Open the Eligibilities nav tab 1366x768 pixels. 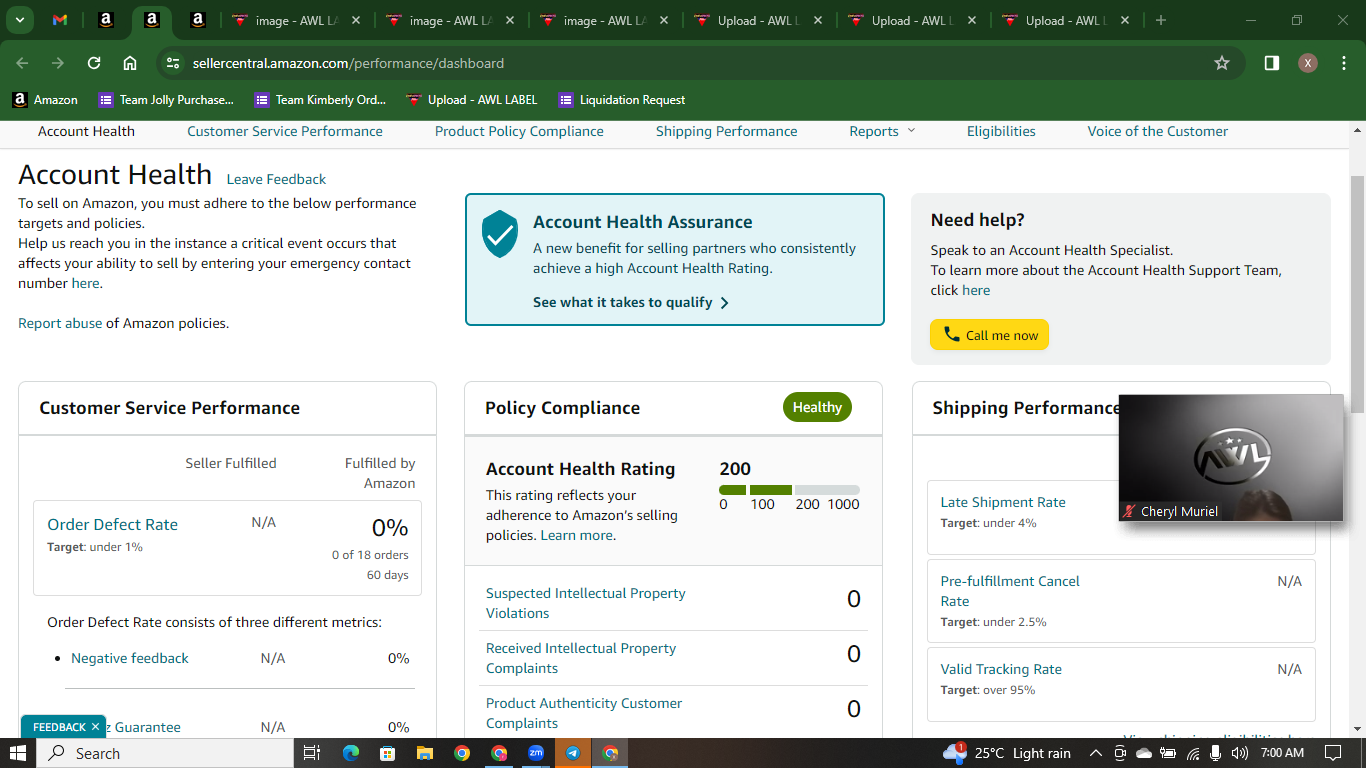(x=1001, y=131)
